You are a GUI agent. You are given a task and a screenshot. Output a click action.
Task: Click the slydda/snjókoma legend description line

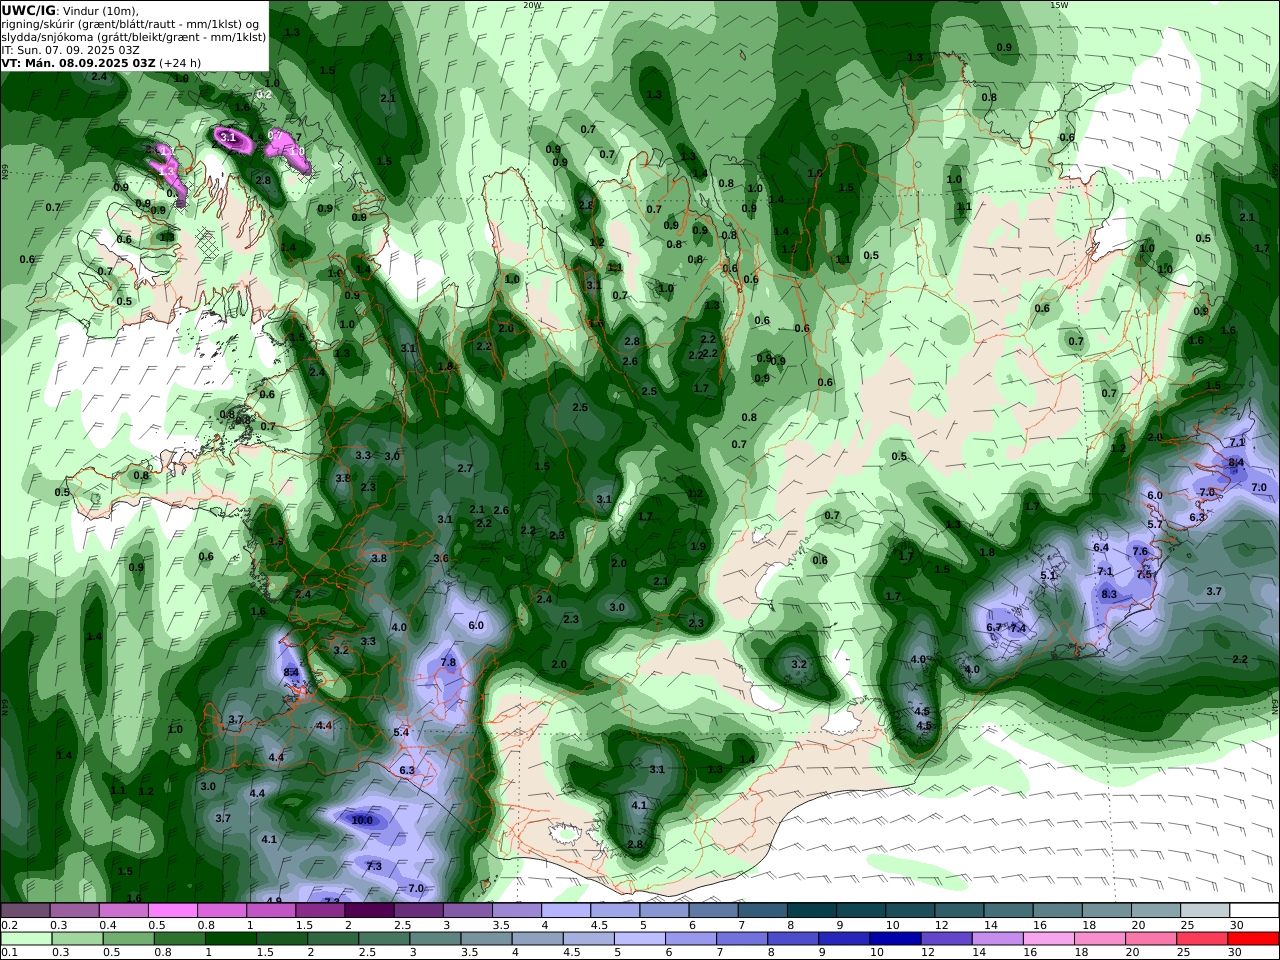pyautogui.click(x=133, y=37)
